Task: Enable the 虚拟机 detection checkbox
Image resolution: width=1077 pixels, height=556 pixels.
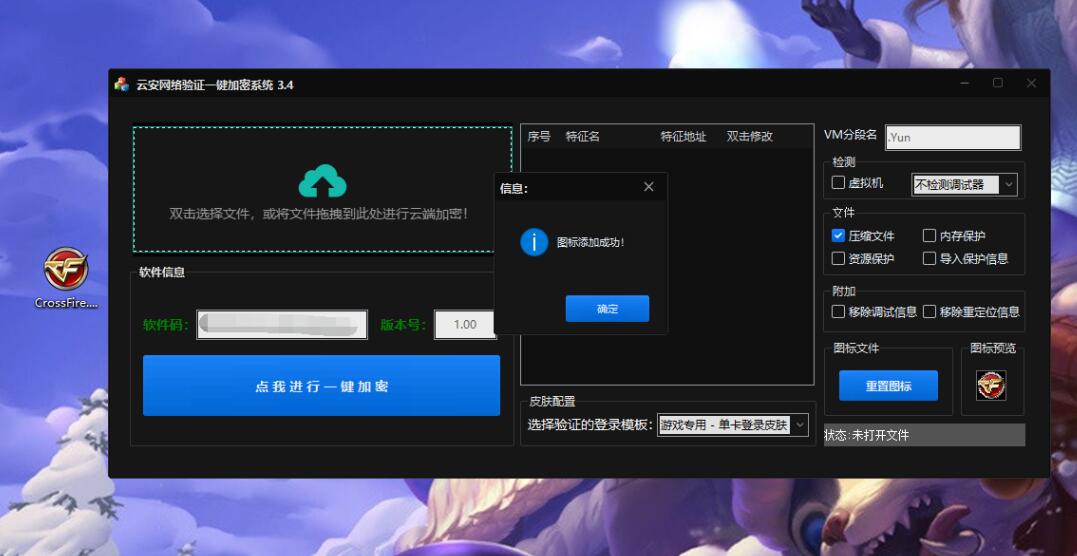Action: tap(839, 183)
